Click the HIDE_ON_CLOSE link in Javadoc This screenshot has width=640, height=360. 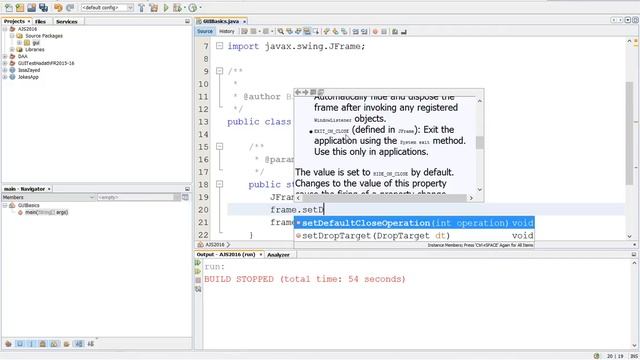pyautogui.click(x=390, y=173)
